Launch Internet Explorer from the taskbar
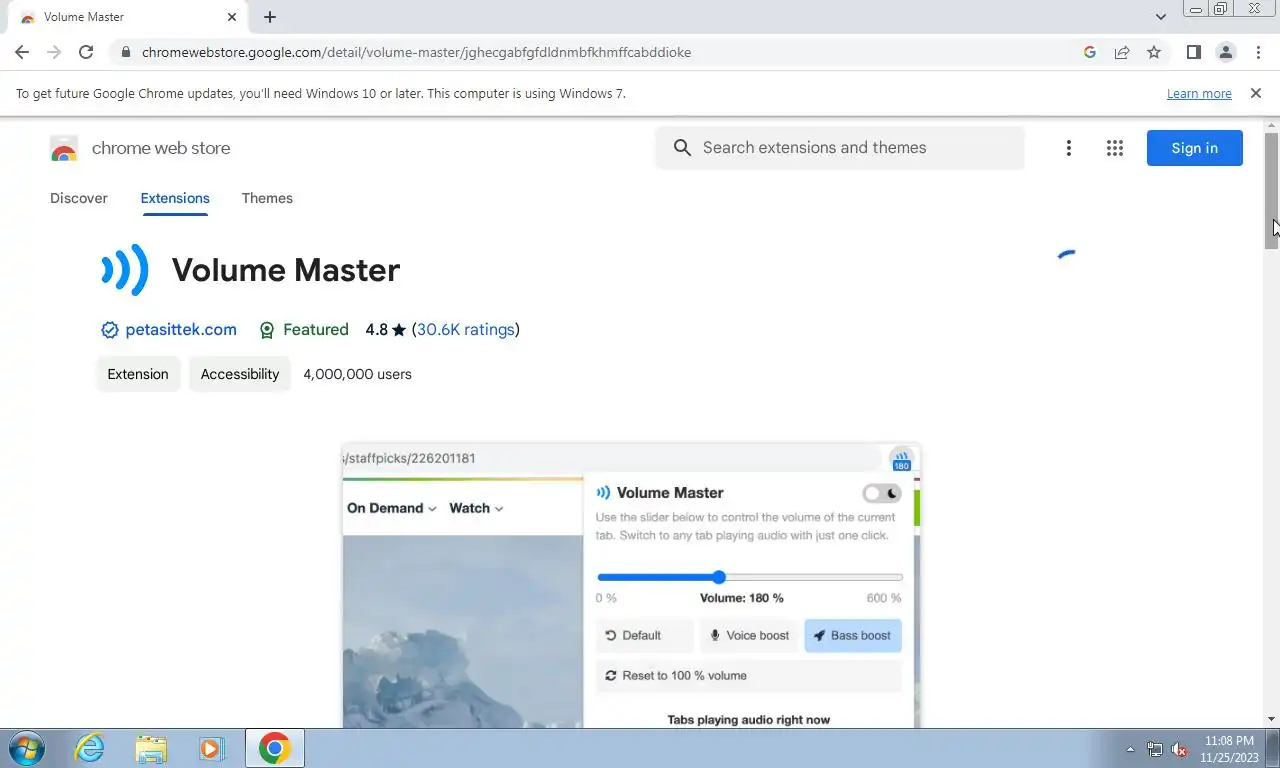This screenshot has height=768, width=1280. 90,748
